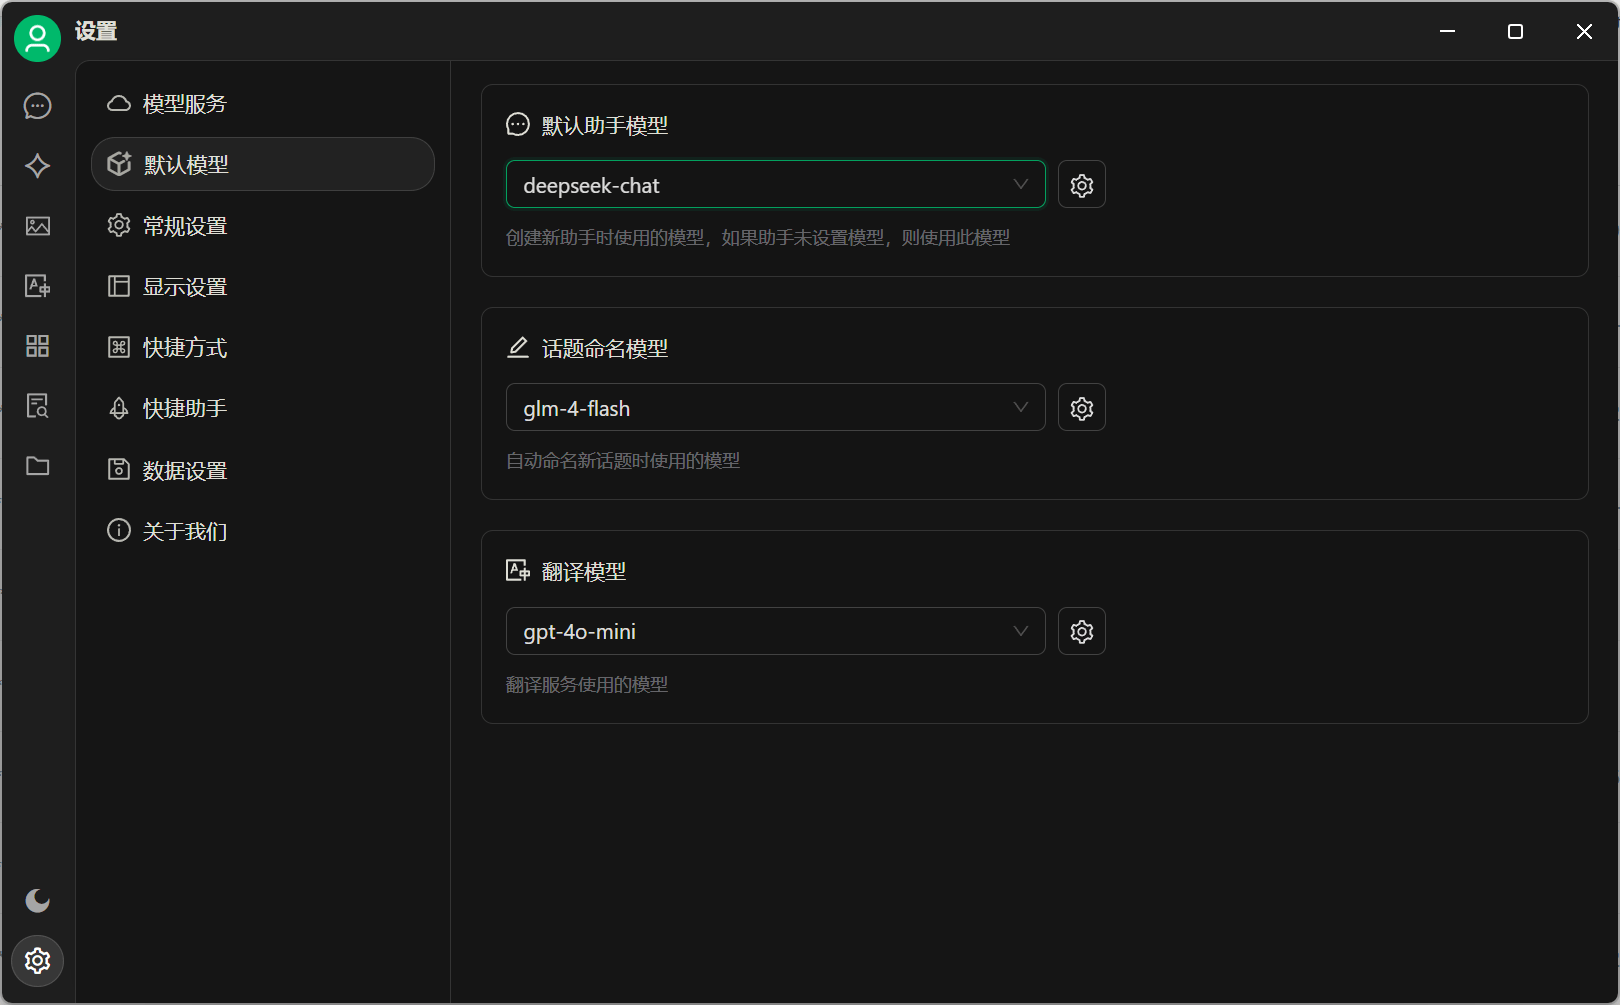Close the settings window
This screenshot has height=1005, width=1620.
pos(1584,32)
